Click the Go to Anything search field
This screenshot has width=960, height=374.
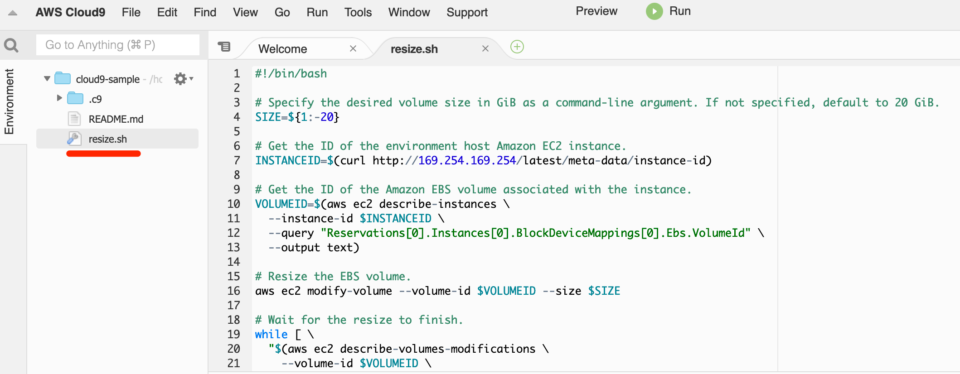(118, 45)
